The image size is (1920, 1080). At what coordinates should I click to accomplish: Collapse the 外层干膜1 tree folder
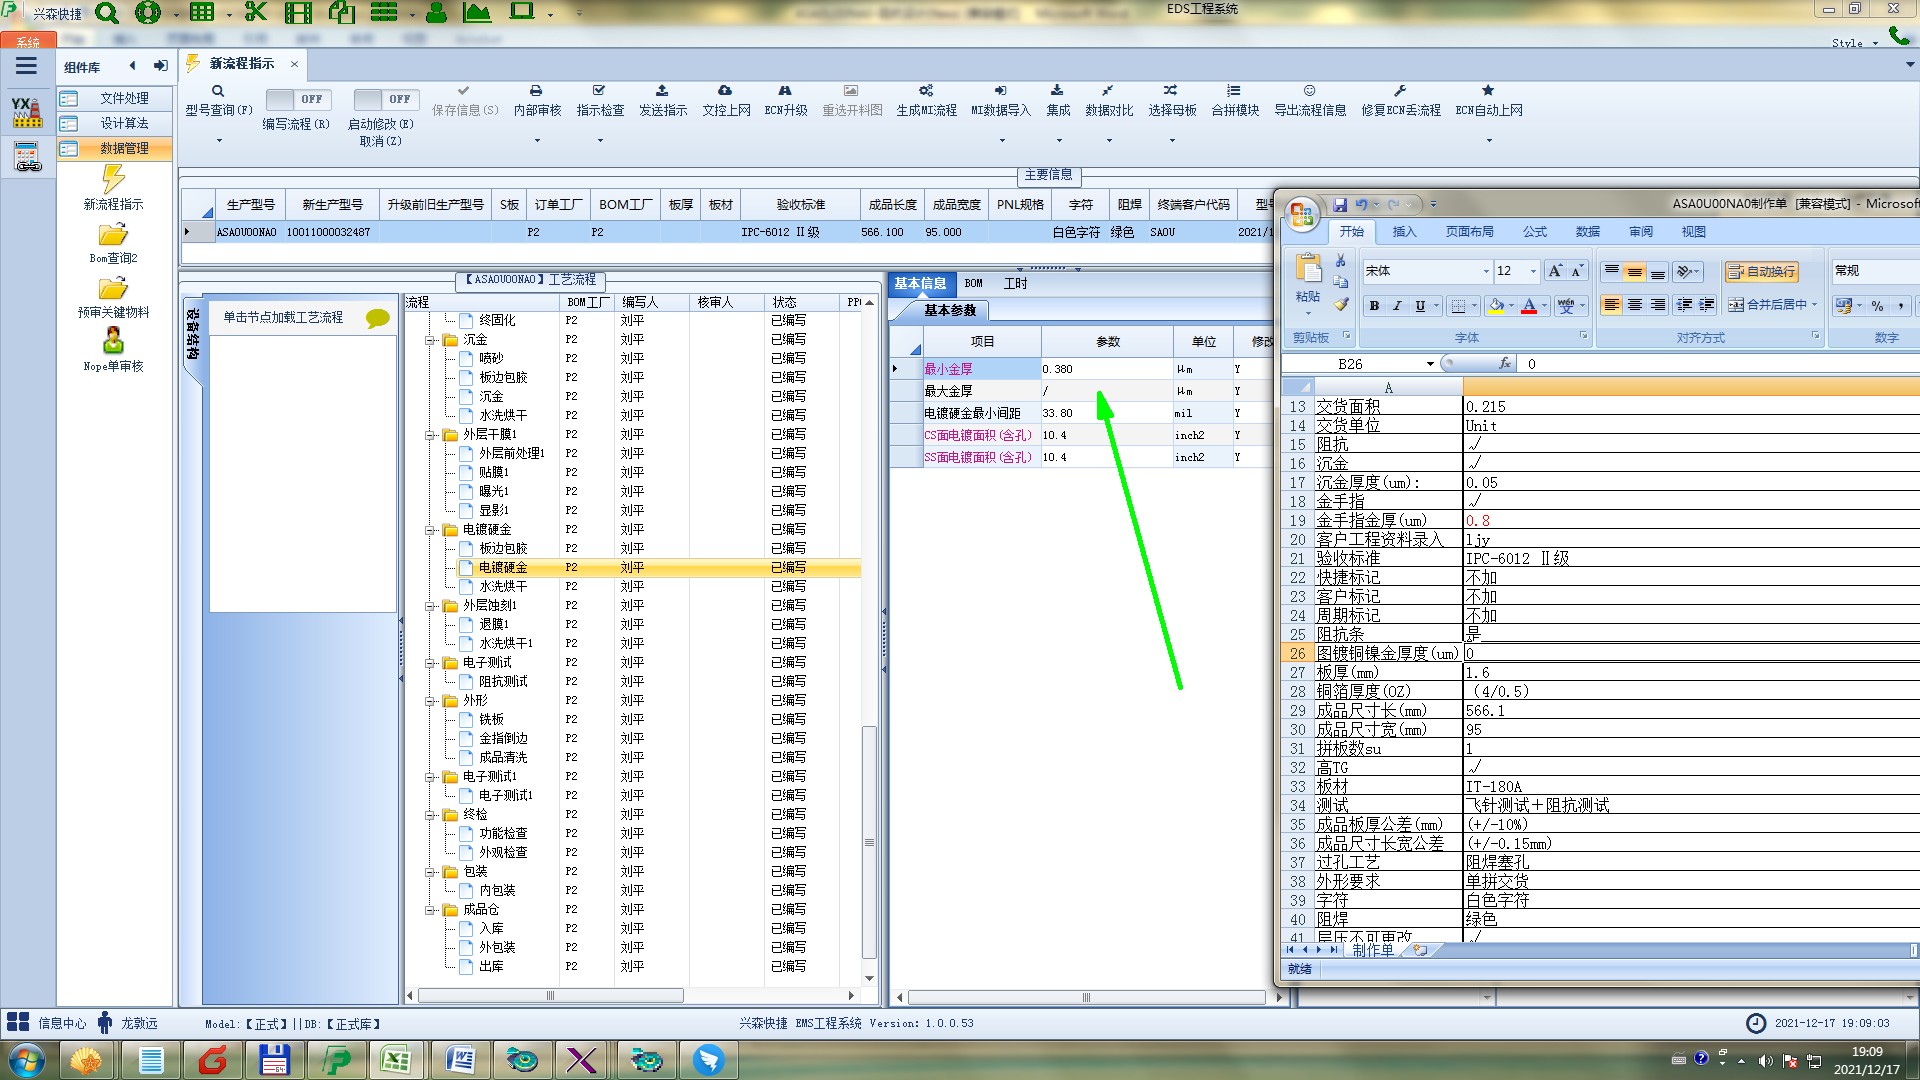430,435
